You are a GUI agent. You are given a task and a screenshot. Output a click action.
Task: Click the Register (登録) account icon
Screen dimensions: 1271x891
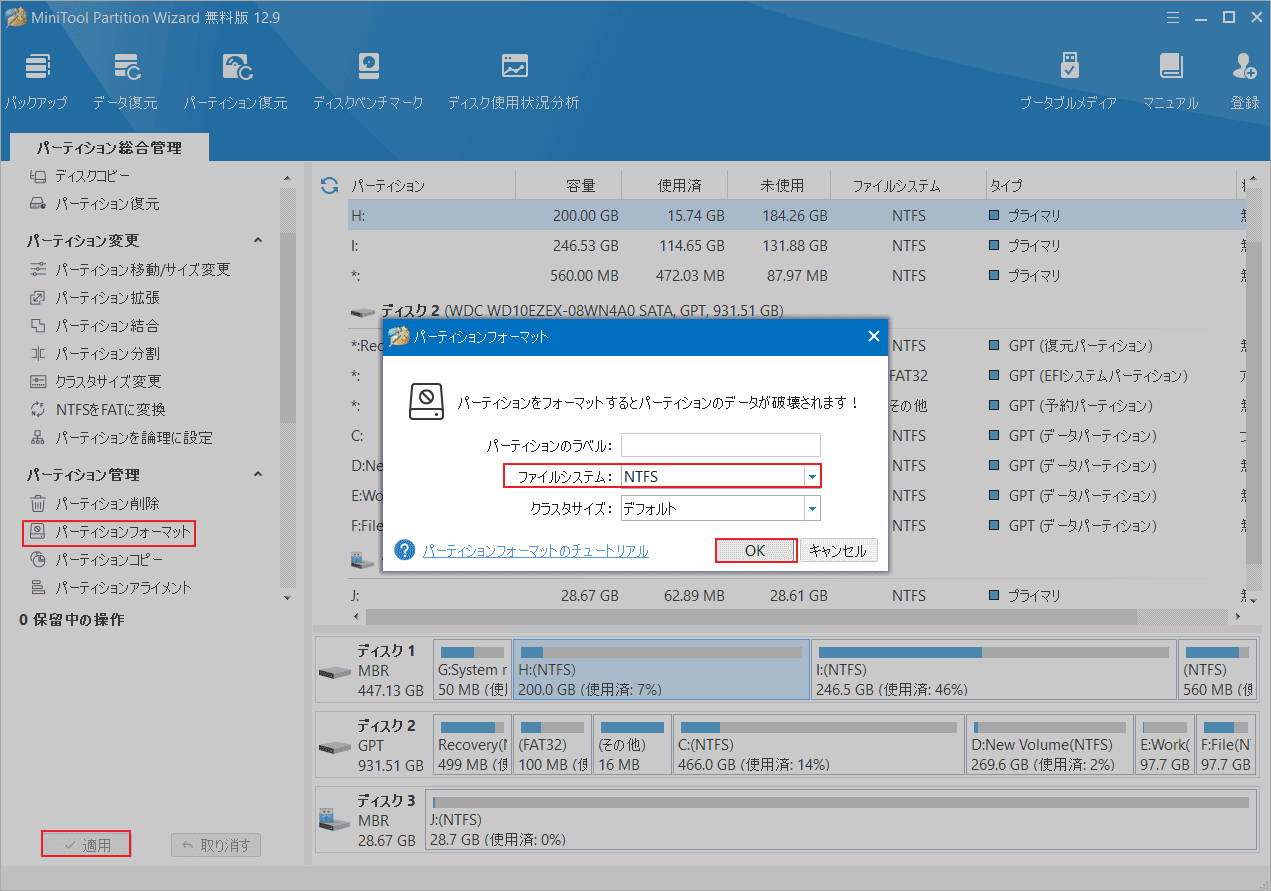tap(1245, 80)
